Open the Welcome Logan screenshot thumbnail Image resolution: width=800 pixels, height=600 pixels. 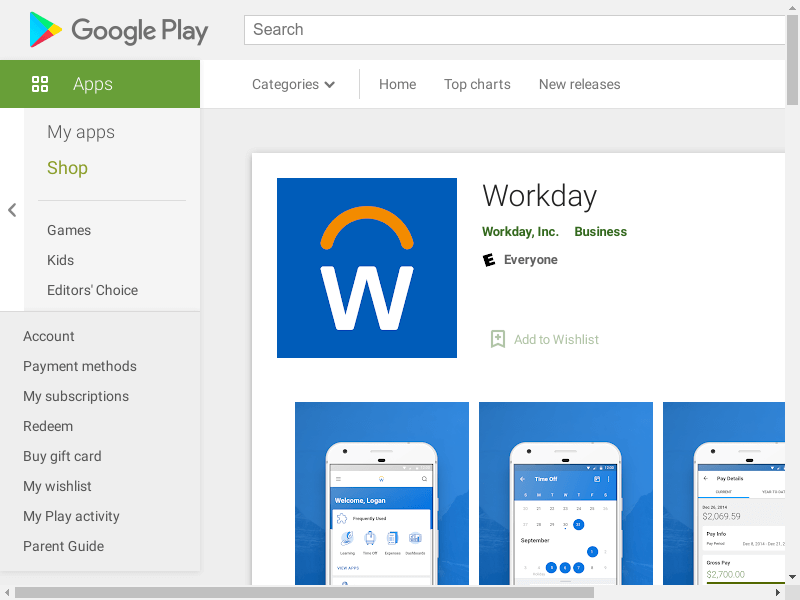click(382, 493)
